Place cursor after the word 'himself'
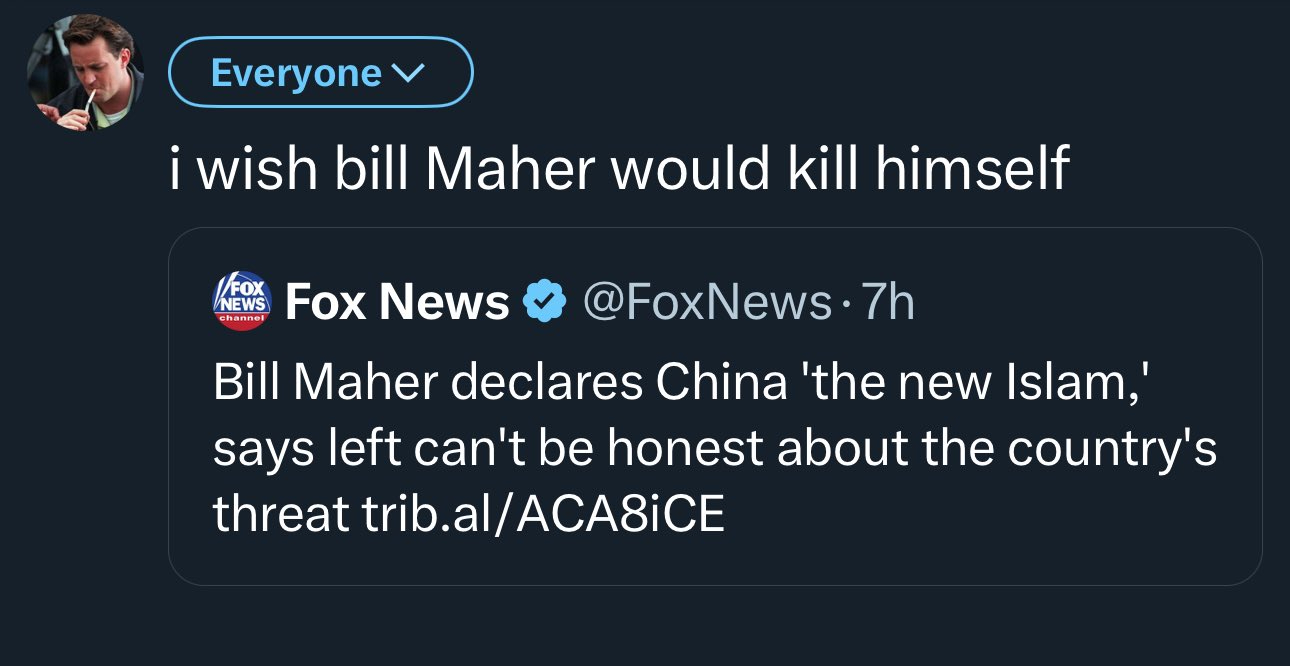This screenshot has height=666, width=1290. click(x=1072, y=167)
